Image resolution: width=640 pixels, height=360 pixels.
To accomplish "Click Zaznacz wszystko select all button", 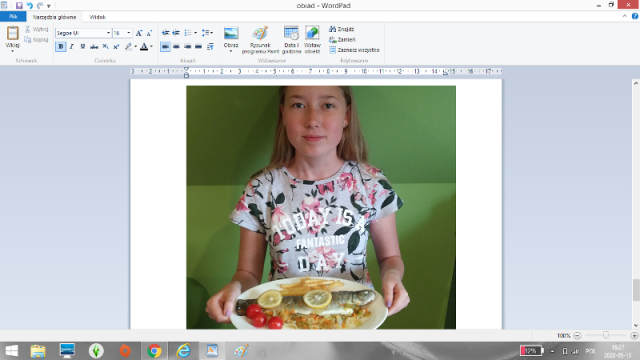I will (x=354, y=50).
